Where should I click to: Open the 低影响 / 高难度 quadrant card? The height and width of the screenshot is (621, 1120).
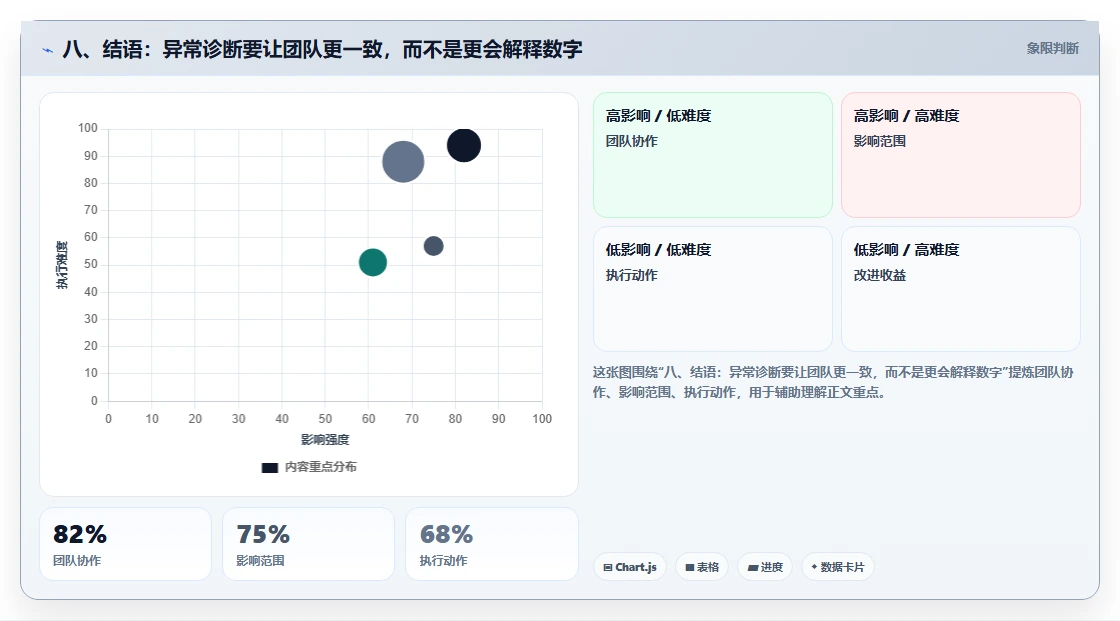click(x=961, y=289)
